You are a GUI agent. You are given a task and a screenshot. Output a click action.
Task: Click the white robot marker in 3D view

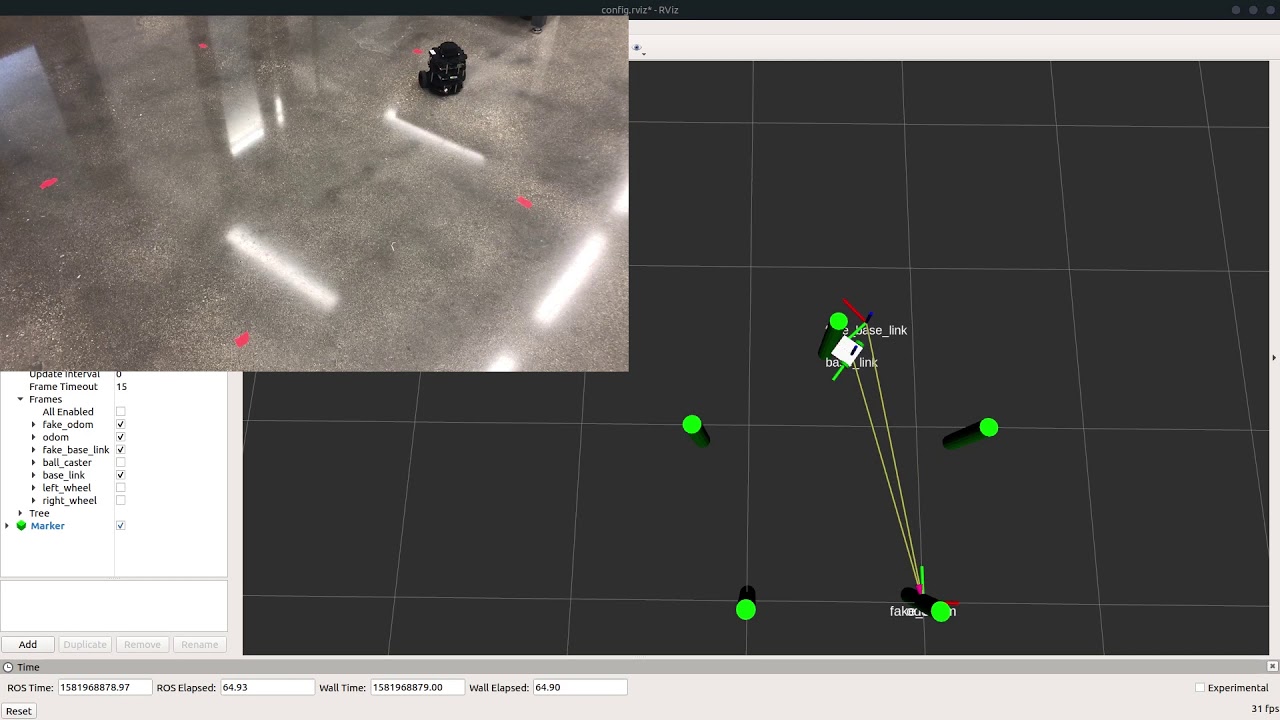click(847, 349)
